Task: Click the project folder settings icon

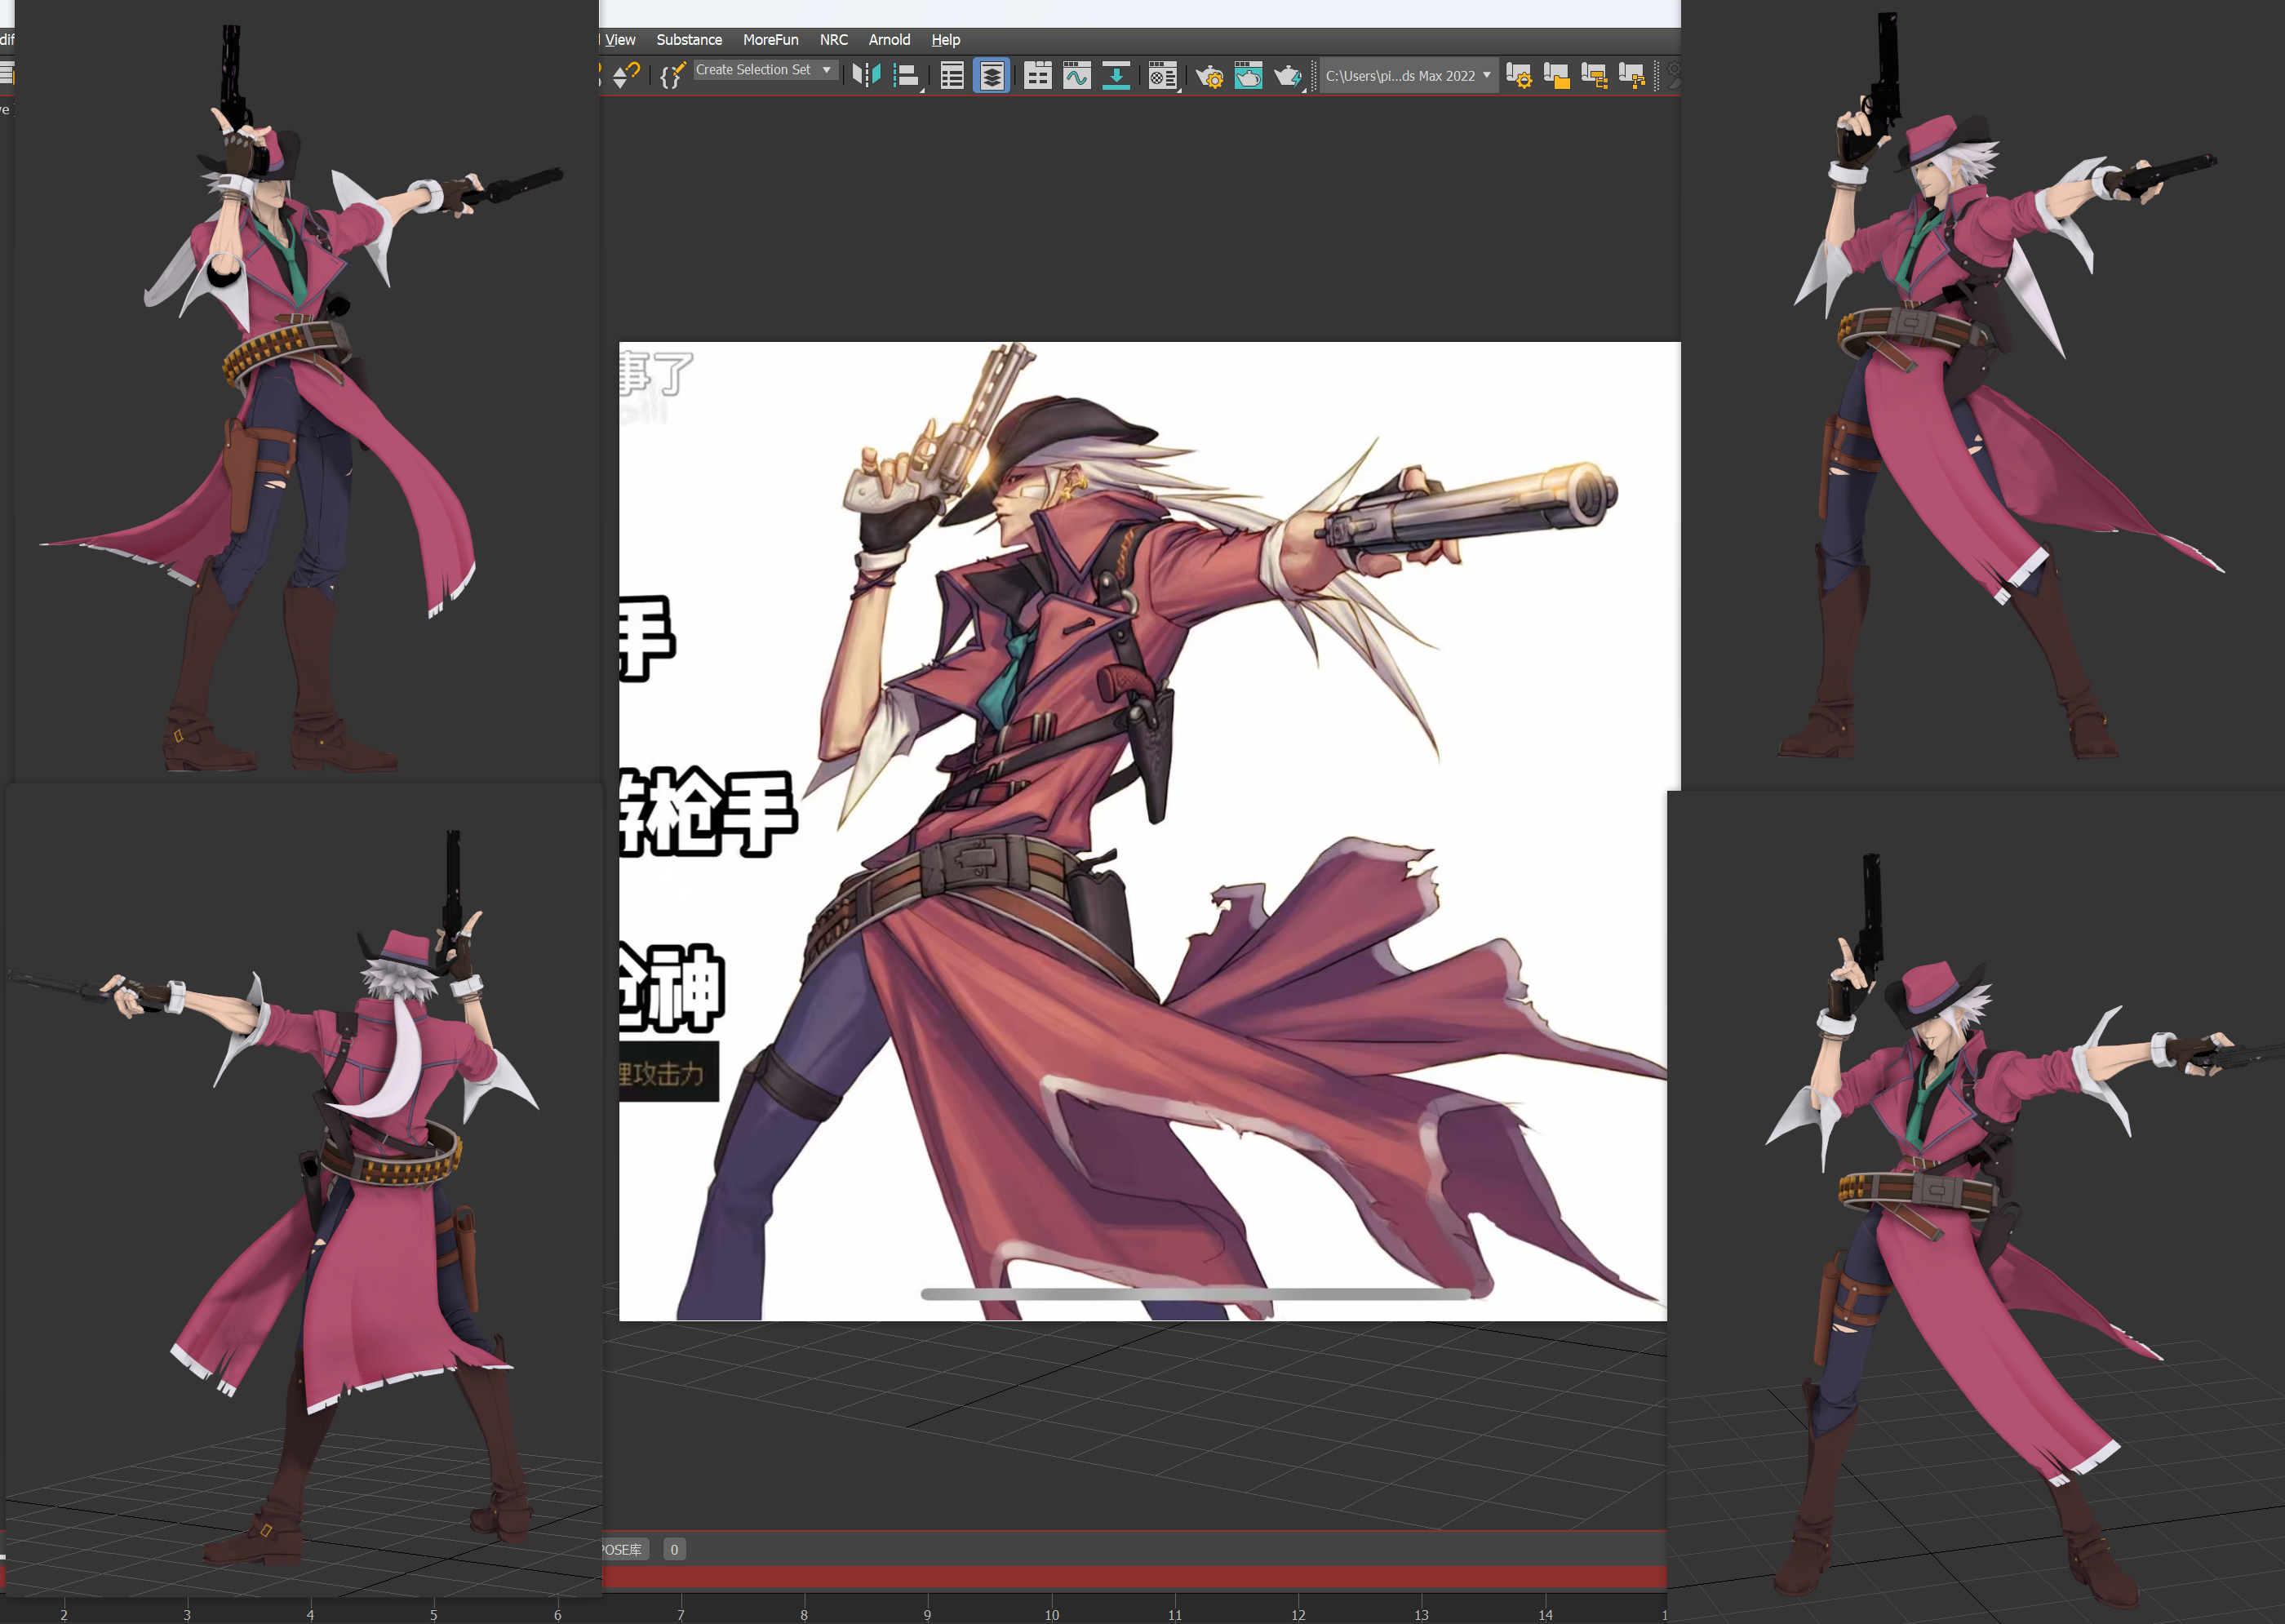Action: [1519, 76]
